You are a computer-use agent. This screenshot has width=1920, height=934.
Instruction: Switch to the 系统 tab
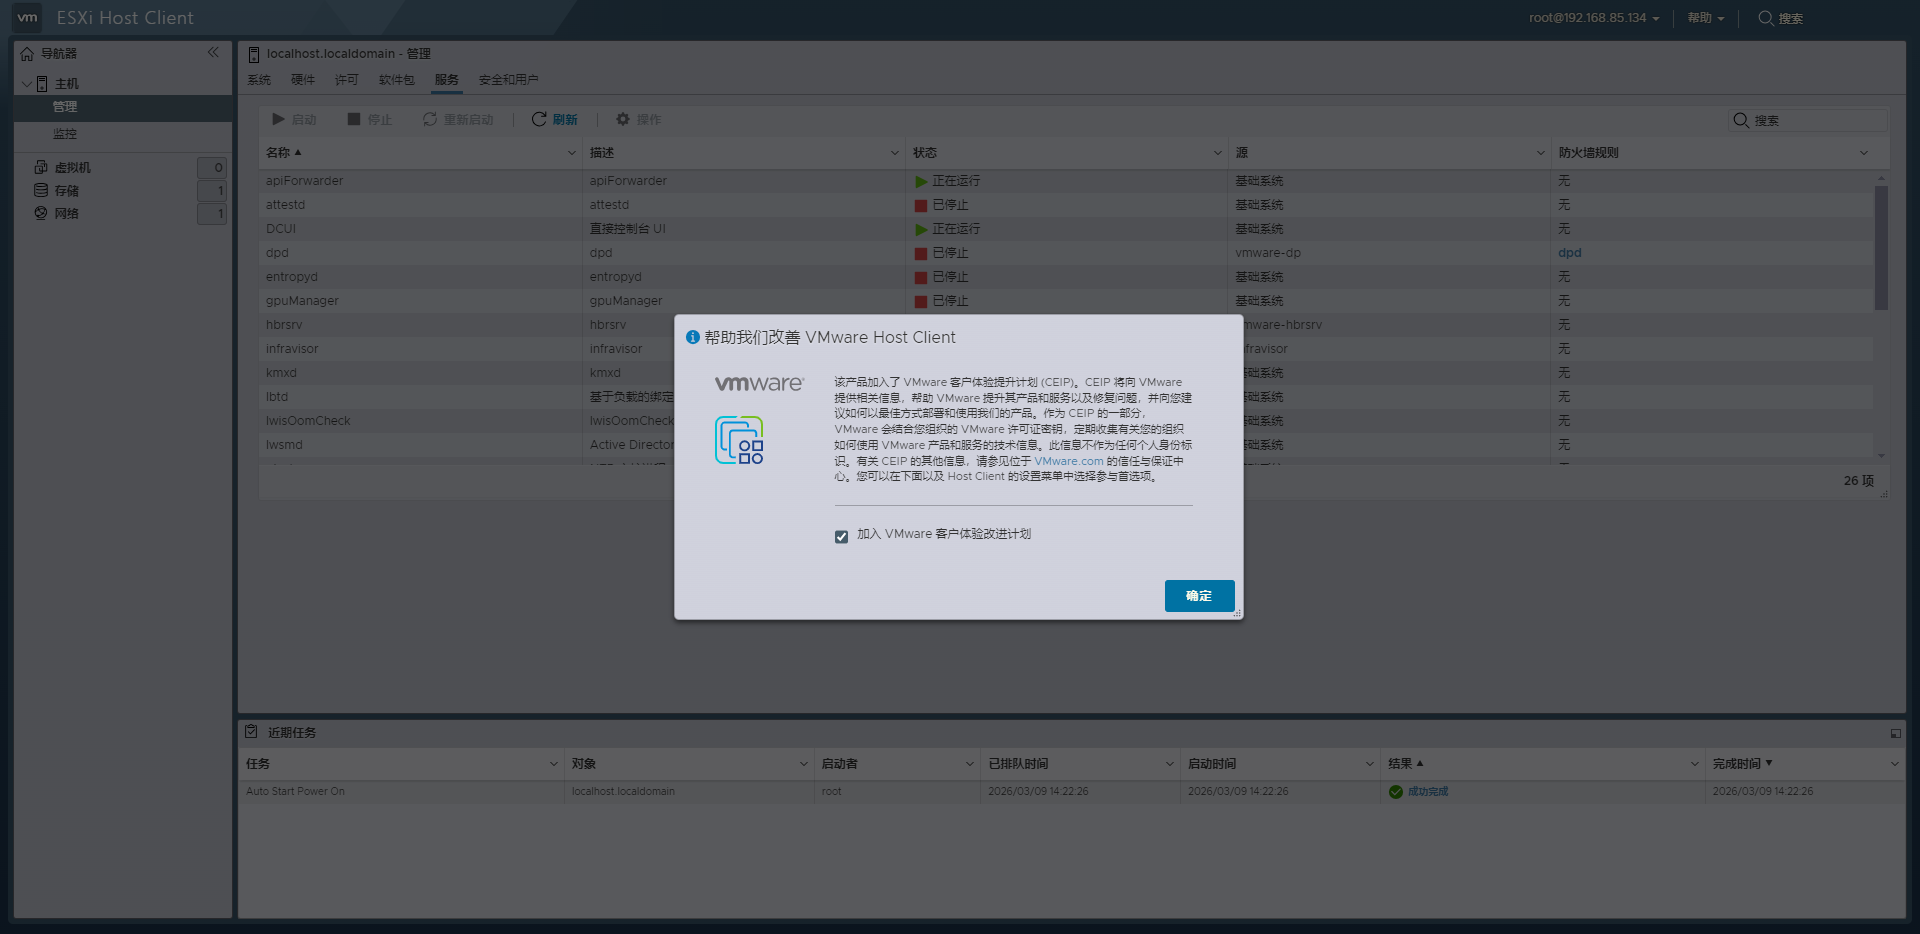coord(259,79)
